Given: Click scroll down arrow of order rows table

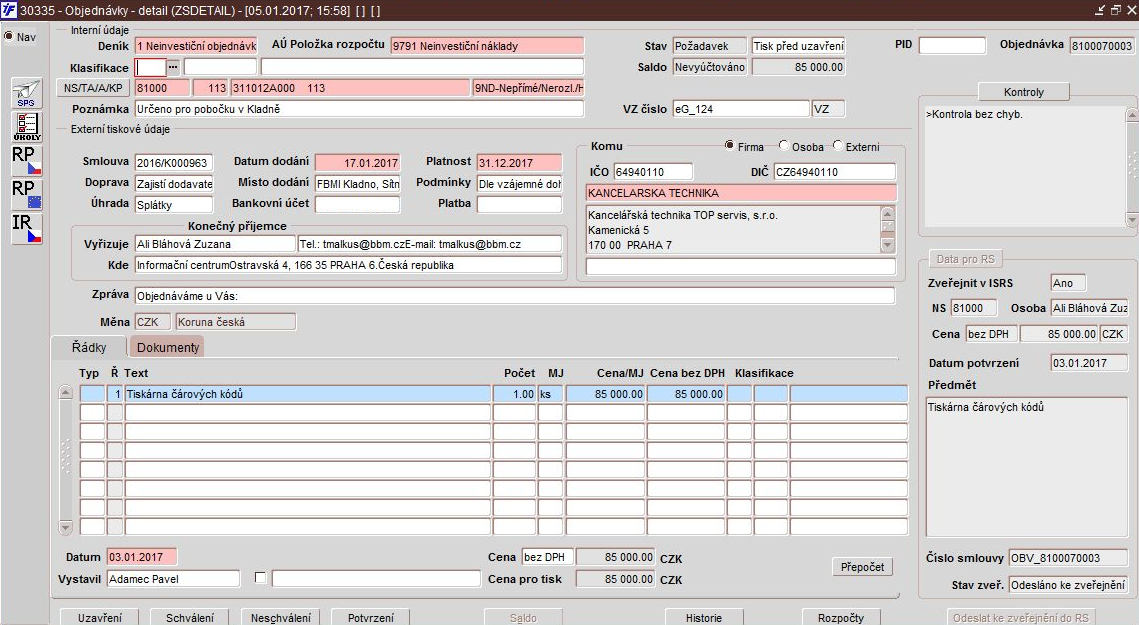Looking at the screenshot, I should coord(65,528).
